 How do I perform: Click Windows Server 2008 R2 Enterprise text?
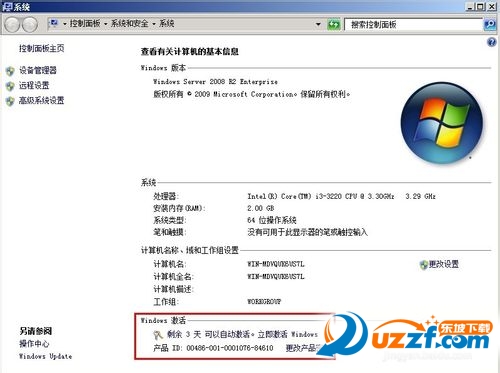[215, 81]
